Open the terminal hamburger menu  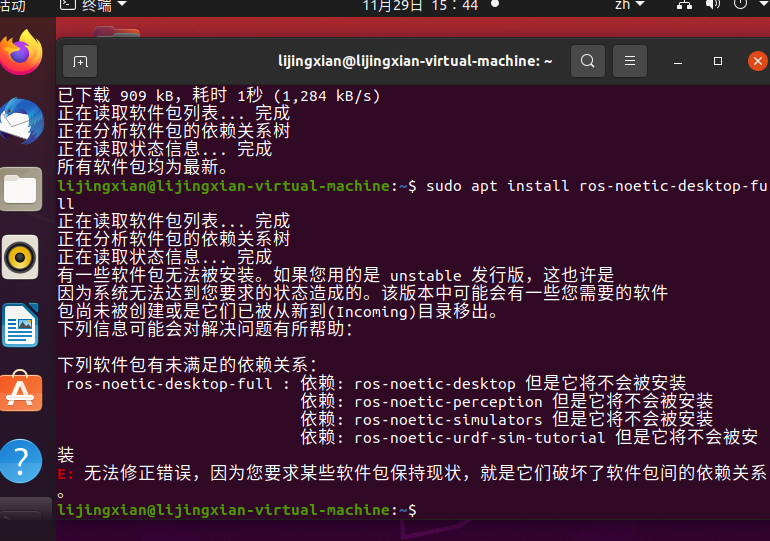630,61
